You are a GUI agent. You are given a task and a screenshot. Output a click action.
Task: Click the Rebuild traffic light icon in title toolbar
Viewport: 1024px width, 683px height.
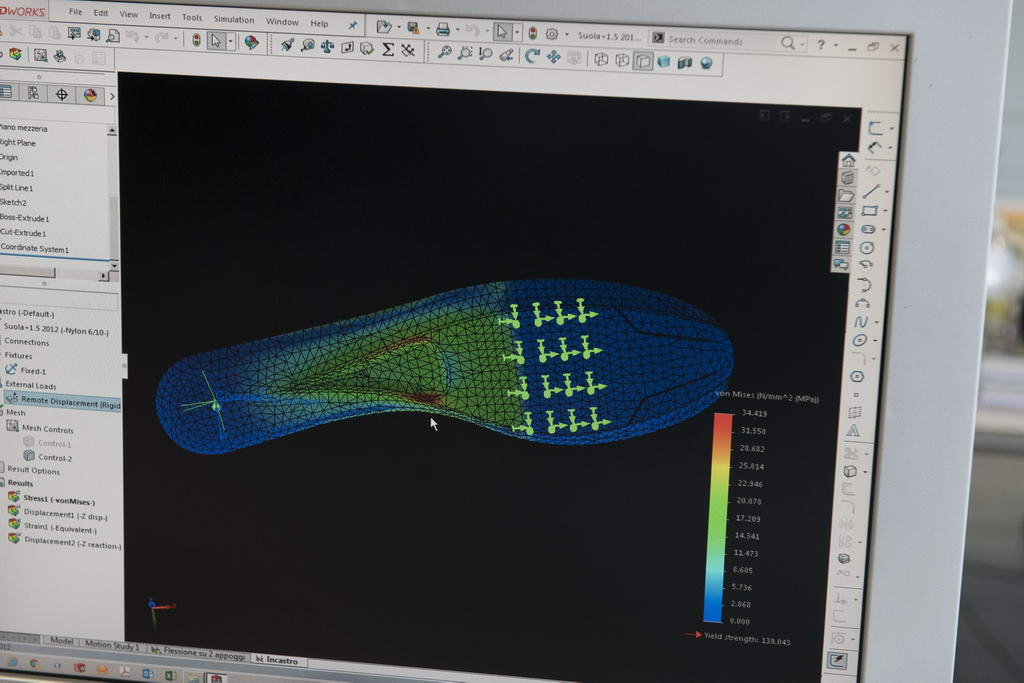[533, 33]
